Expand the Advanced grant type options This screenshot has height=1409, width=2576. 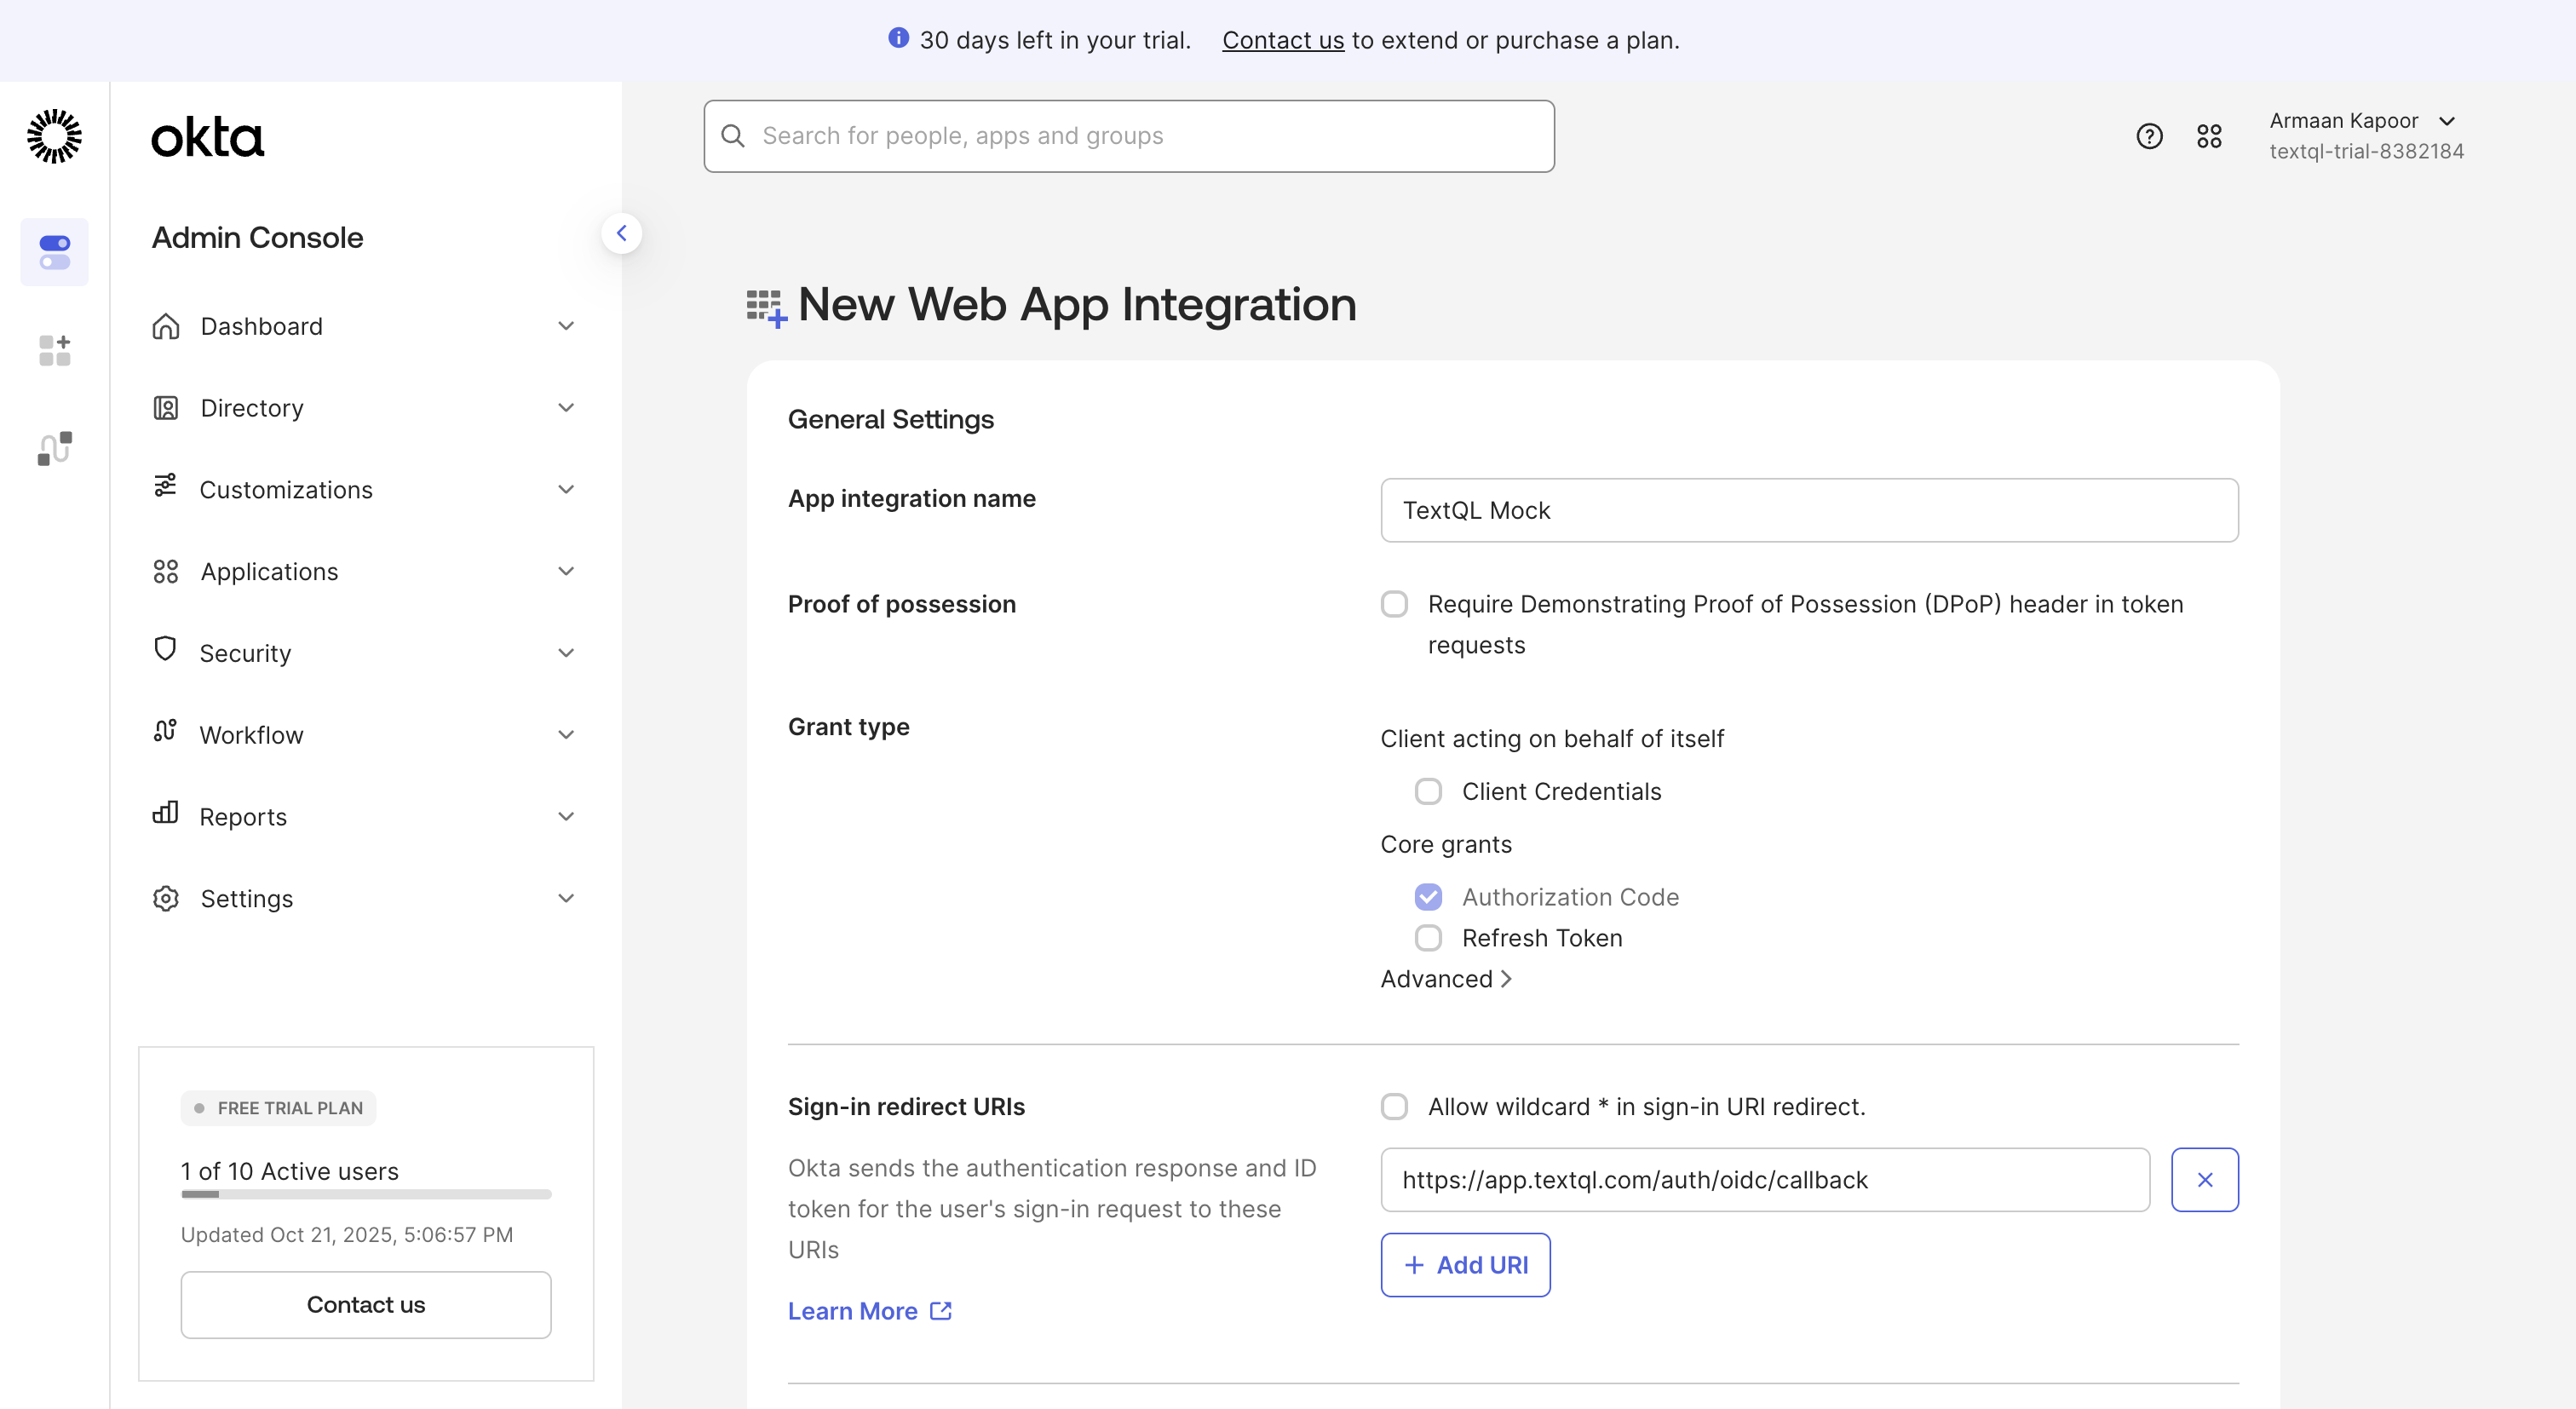[x=1445, y=979]
